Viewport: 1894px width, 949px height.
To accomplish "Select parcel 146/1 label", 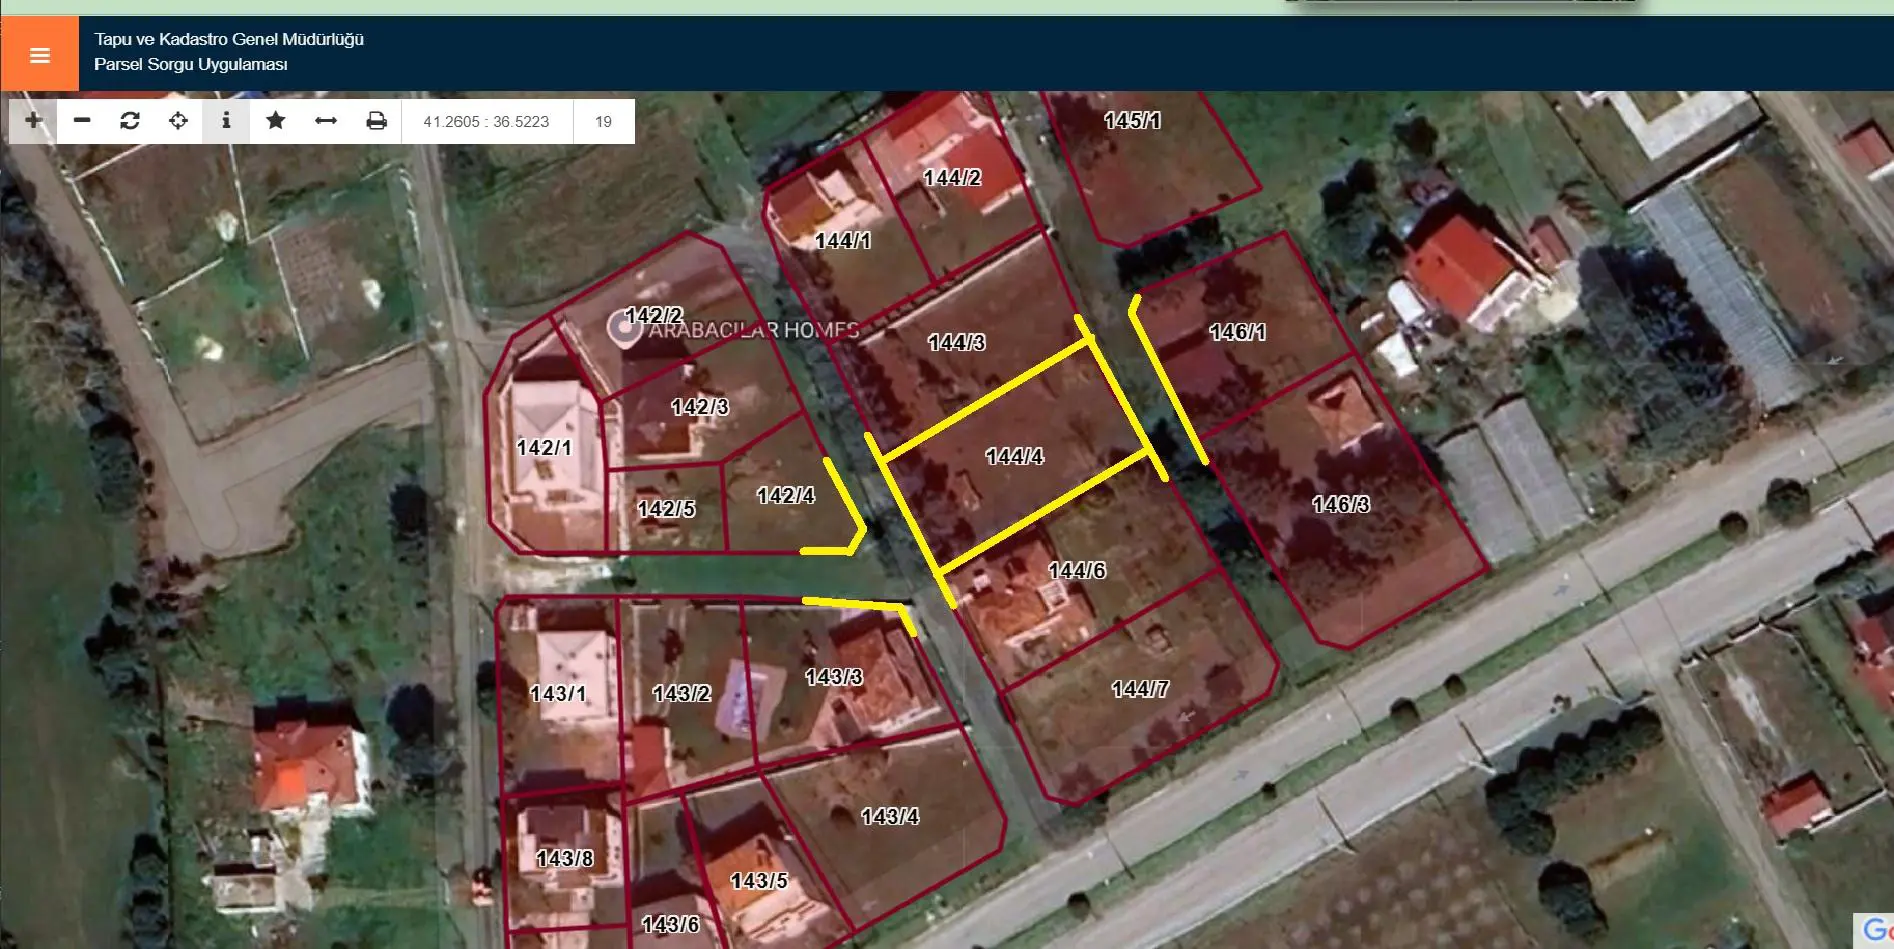I will pos(1237,332).
